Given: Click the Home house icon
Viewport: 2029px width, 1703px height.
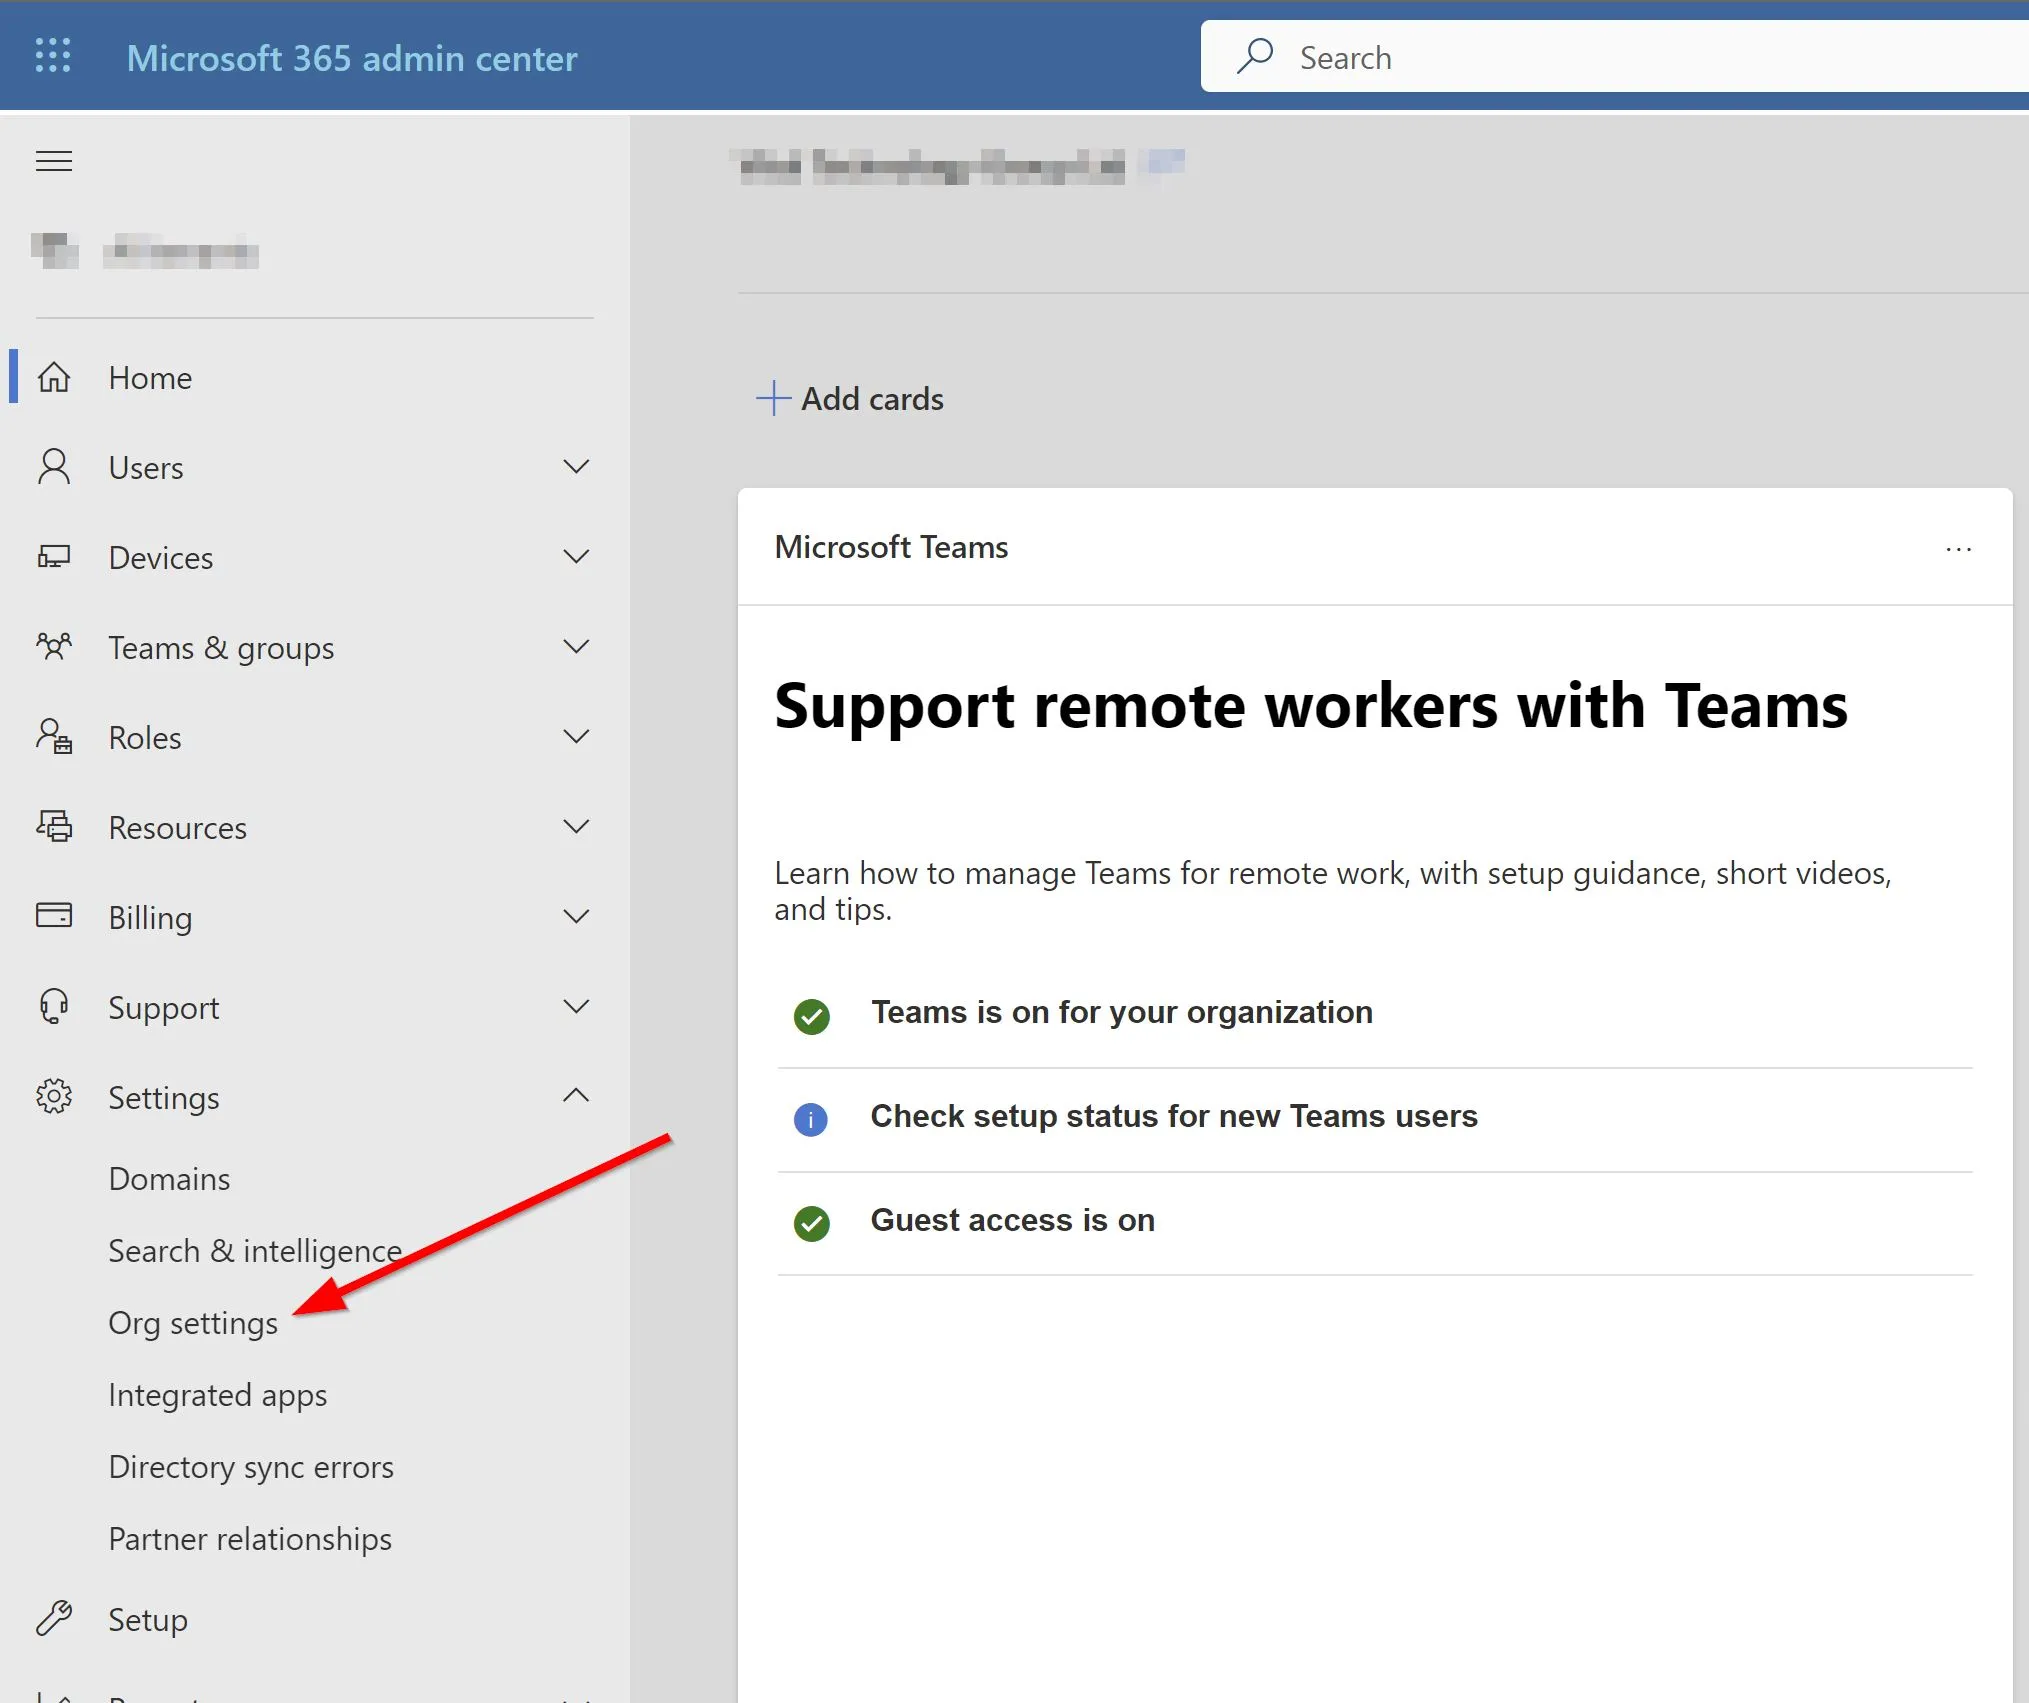Looking at the screenshot, I should pyautogui.click(x=54, y=377).
